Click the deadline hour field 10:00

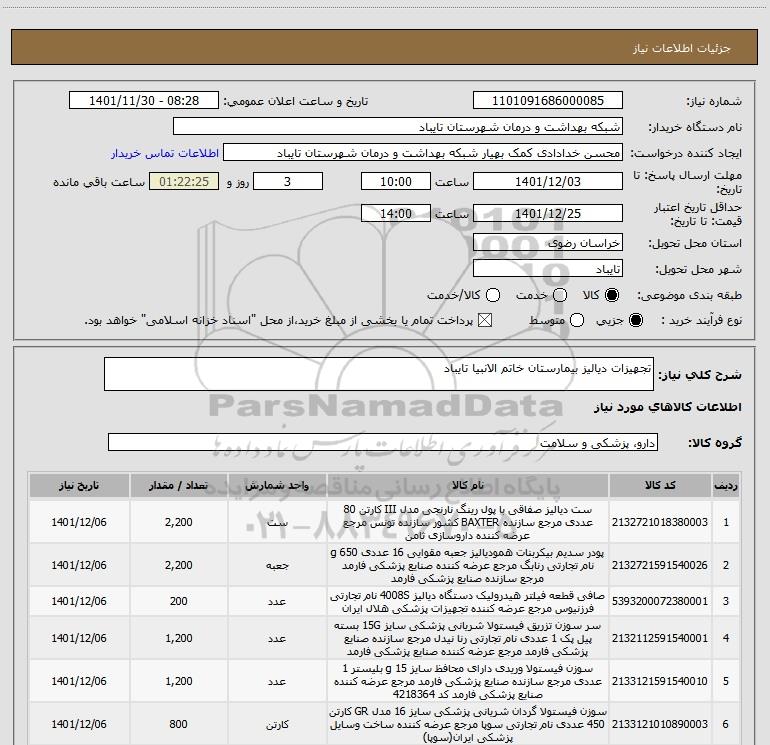(x=396, y=182)
